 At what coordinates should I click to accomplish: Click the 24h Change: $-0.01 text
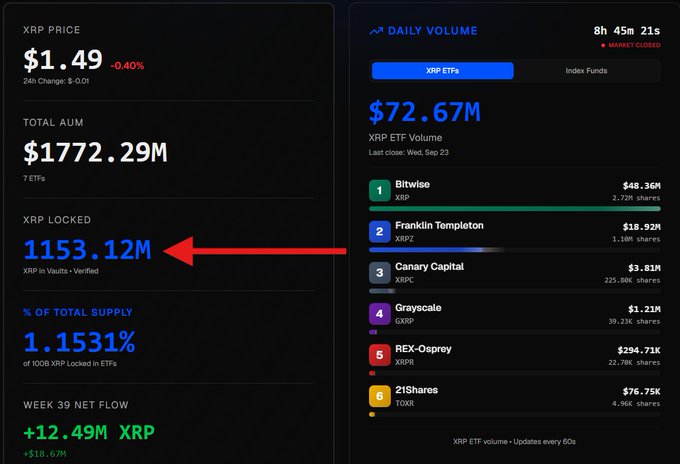pyautogui.click(x=56, y=81)
